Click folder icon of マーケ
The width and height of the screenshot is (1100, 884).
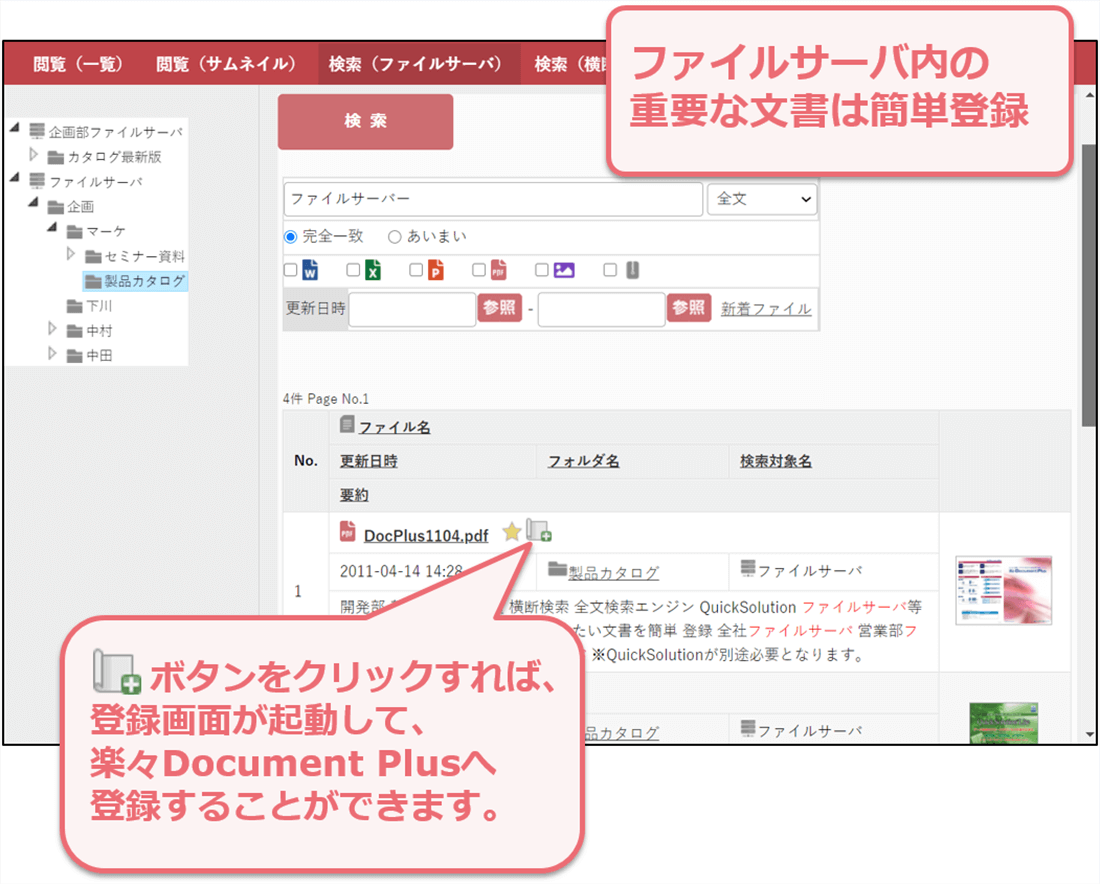click(75, 231)
